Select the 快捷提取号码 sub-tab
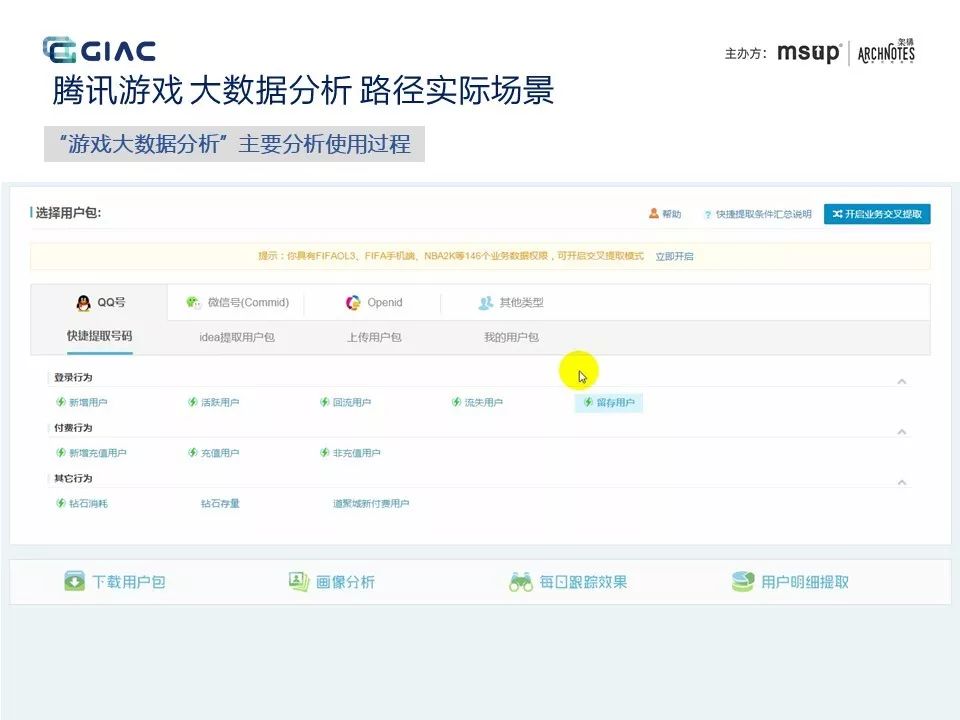Image resolution: width=960 pixels, height=720 pixels. 100,336
